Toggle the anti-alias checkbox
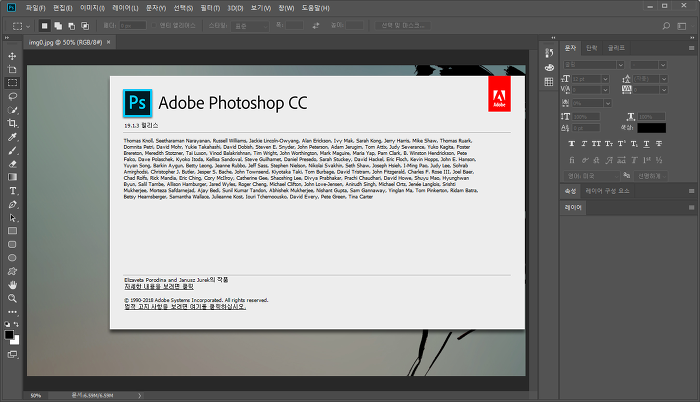 click(x=154, y=25)
